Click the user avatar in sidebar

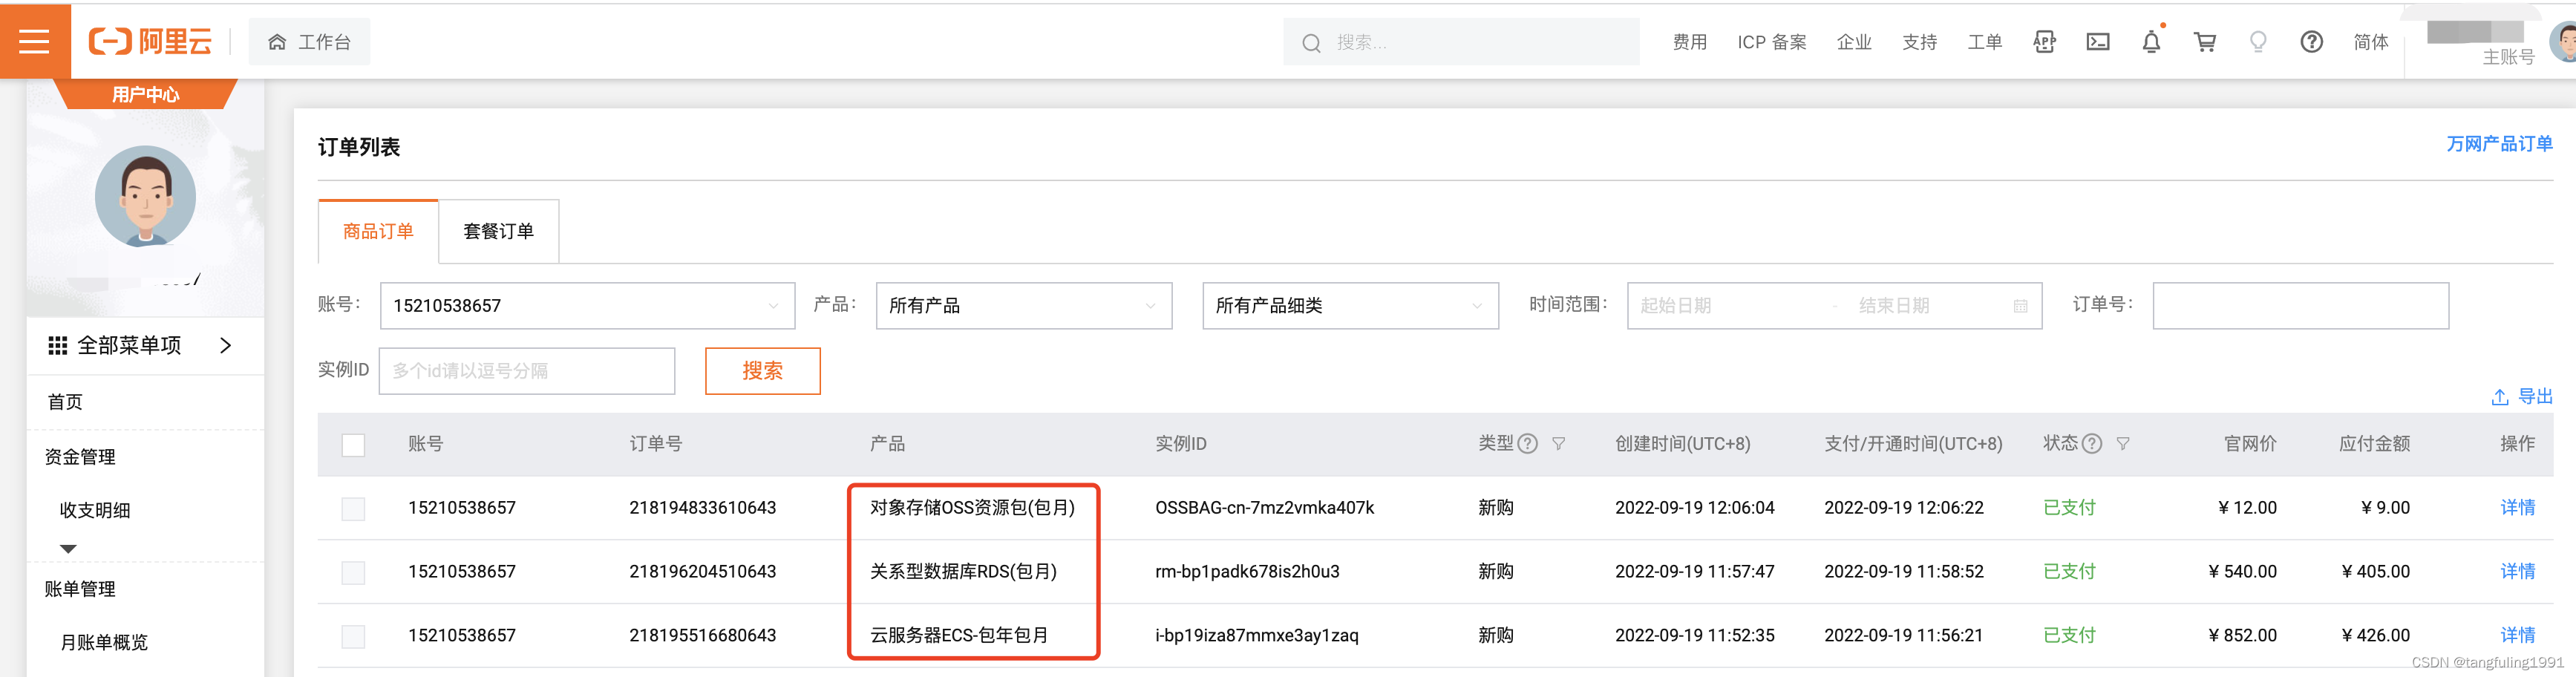145,196
